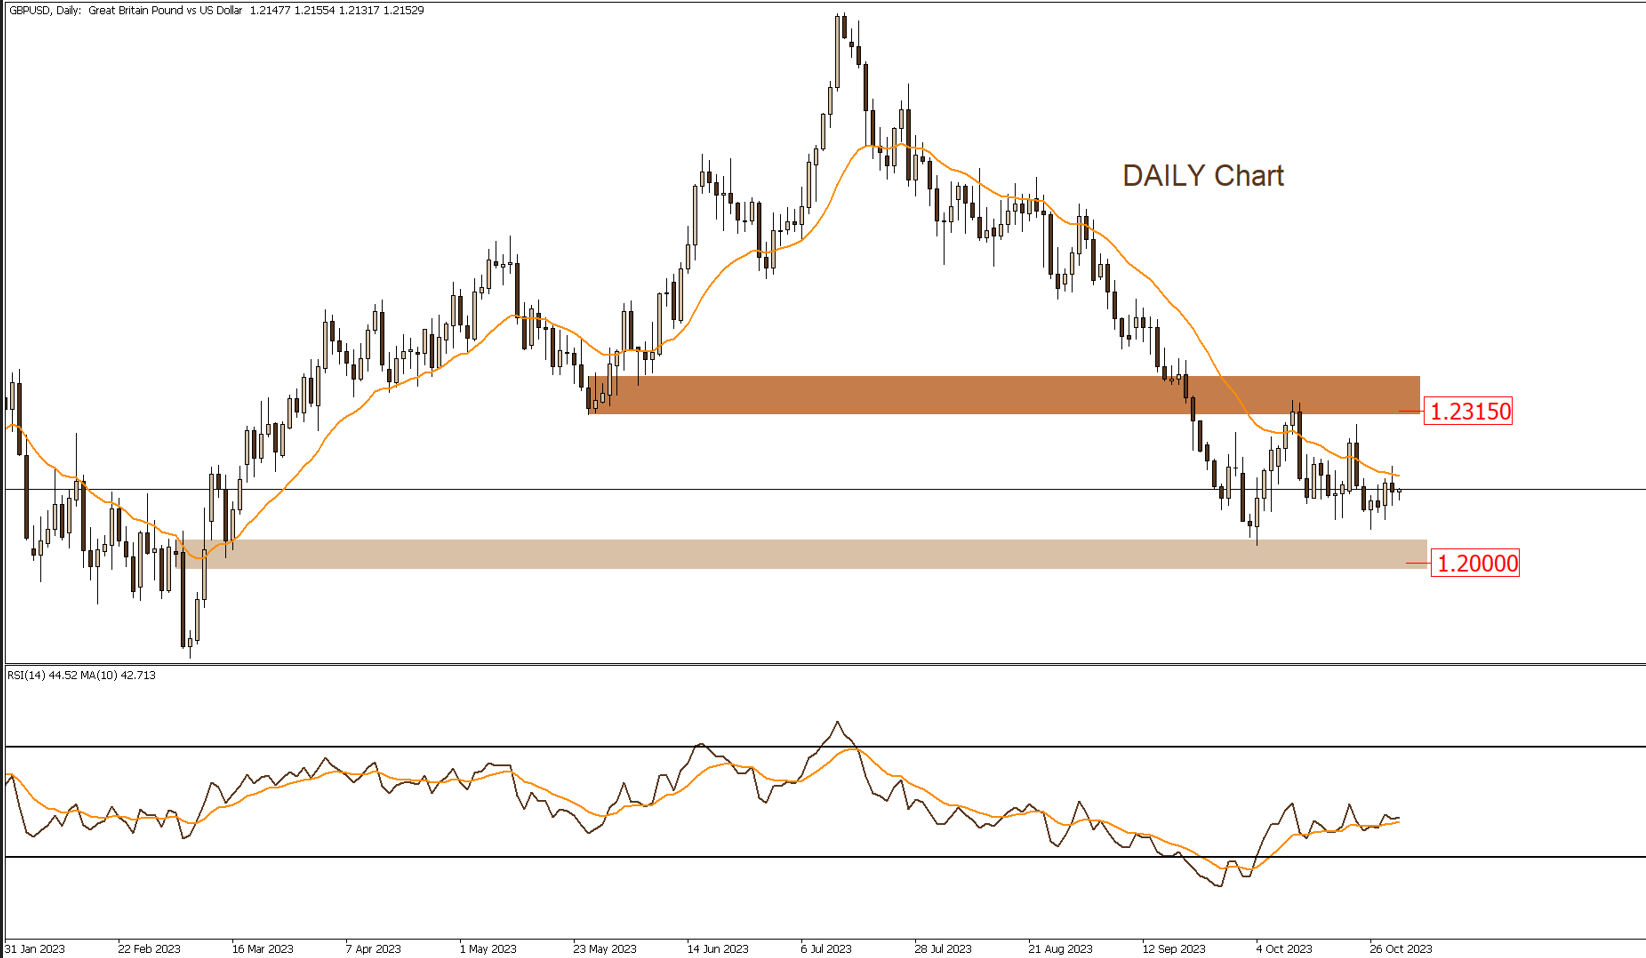Click the 14 Jun 2023 date label

[x=718, y=948]
